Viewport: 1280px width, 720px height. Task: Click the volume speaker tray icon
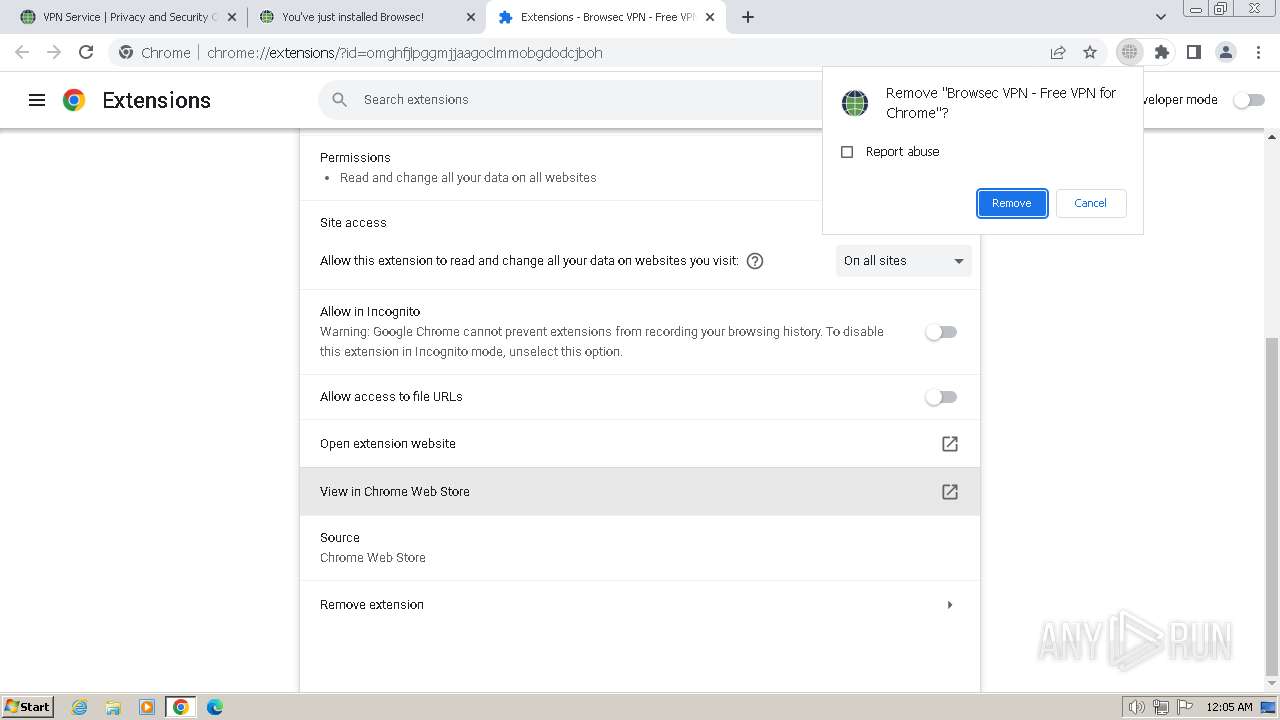pyautogui.click(x=1136, y=707)
